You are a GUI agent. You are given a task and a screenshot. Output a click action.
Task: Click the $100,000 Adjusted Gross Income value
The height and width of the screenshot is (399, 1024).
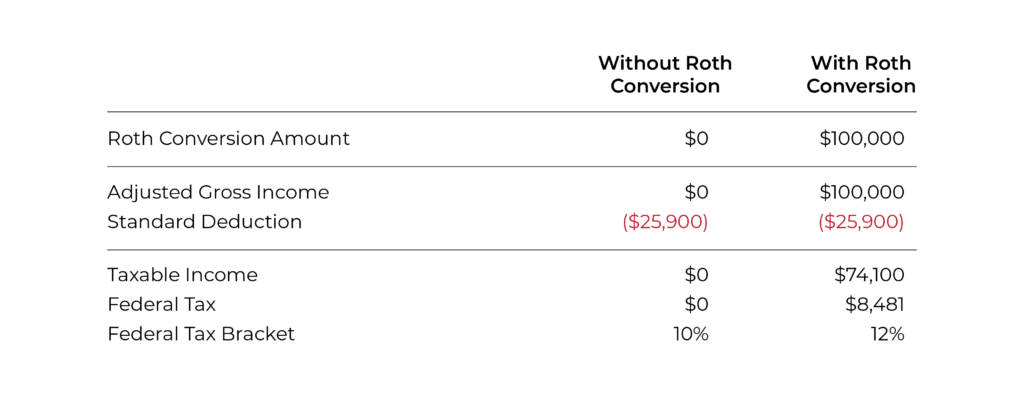coord(862,193)
